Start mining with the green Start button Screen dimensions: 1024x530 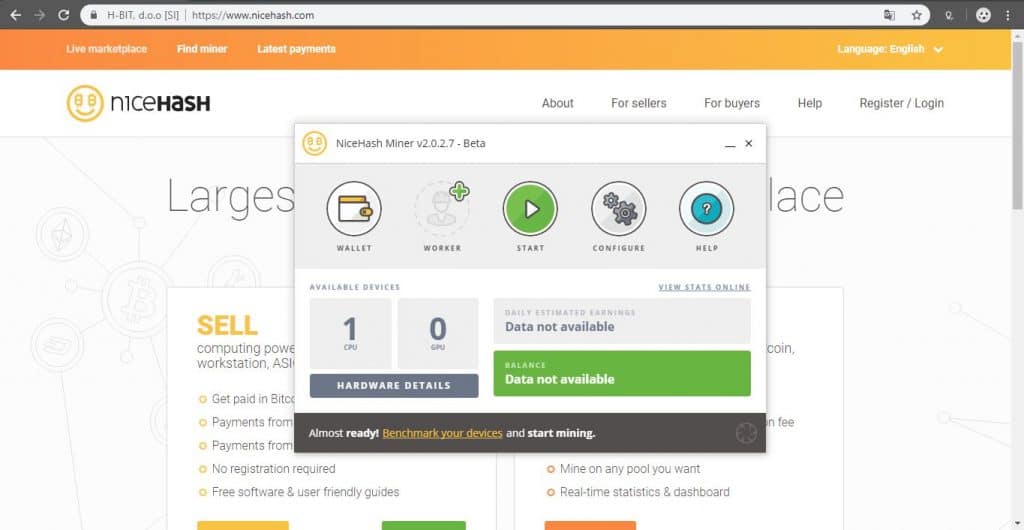tap(530, 209)
